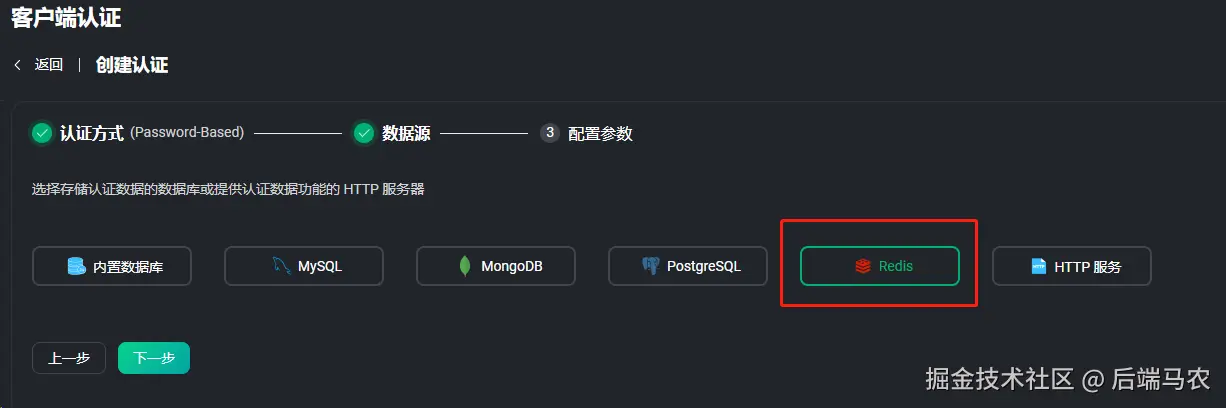
Task: Click the PostgreSQL elephant icon
Action: (651, 266)
